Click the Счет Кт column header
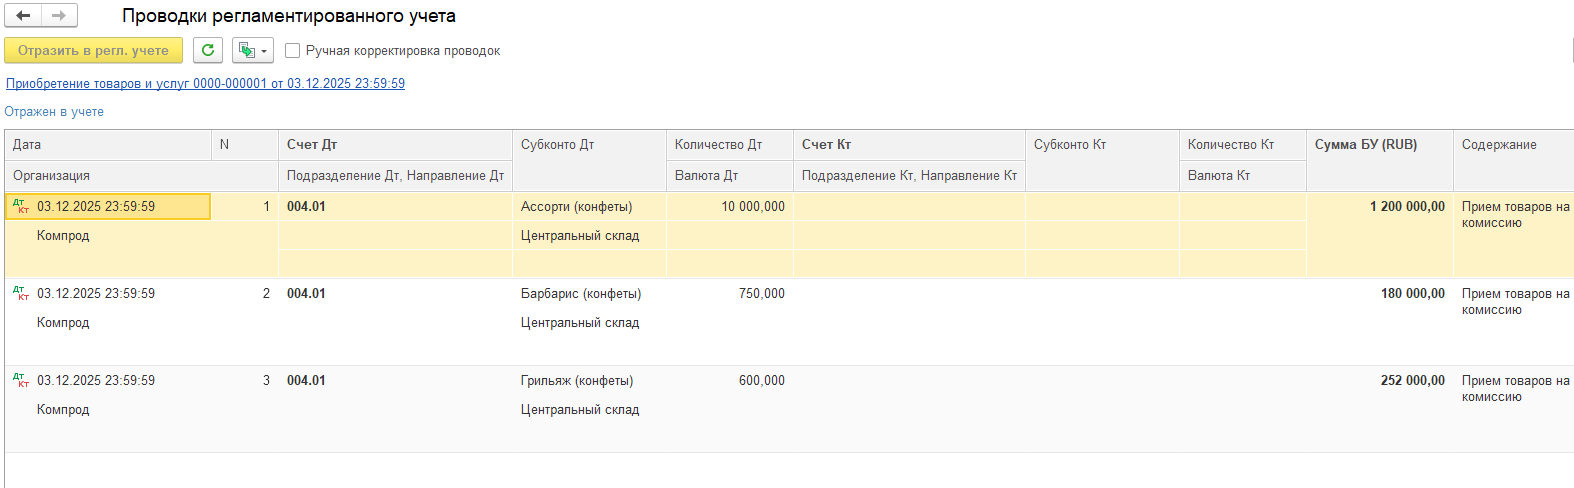 click(908, 145)
